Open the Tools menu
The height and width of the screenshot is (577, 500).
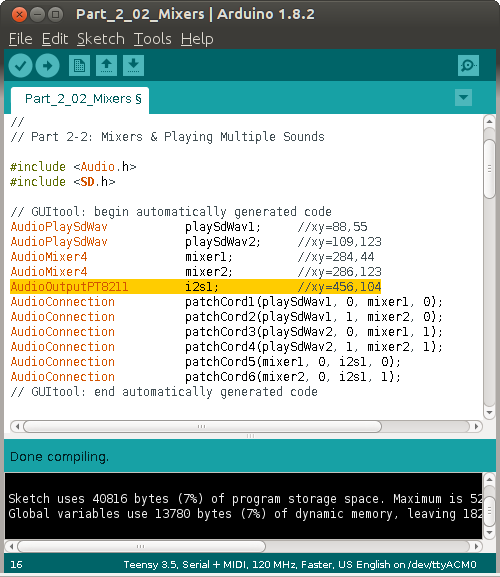coord(152,39)
